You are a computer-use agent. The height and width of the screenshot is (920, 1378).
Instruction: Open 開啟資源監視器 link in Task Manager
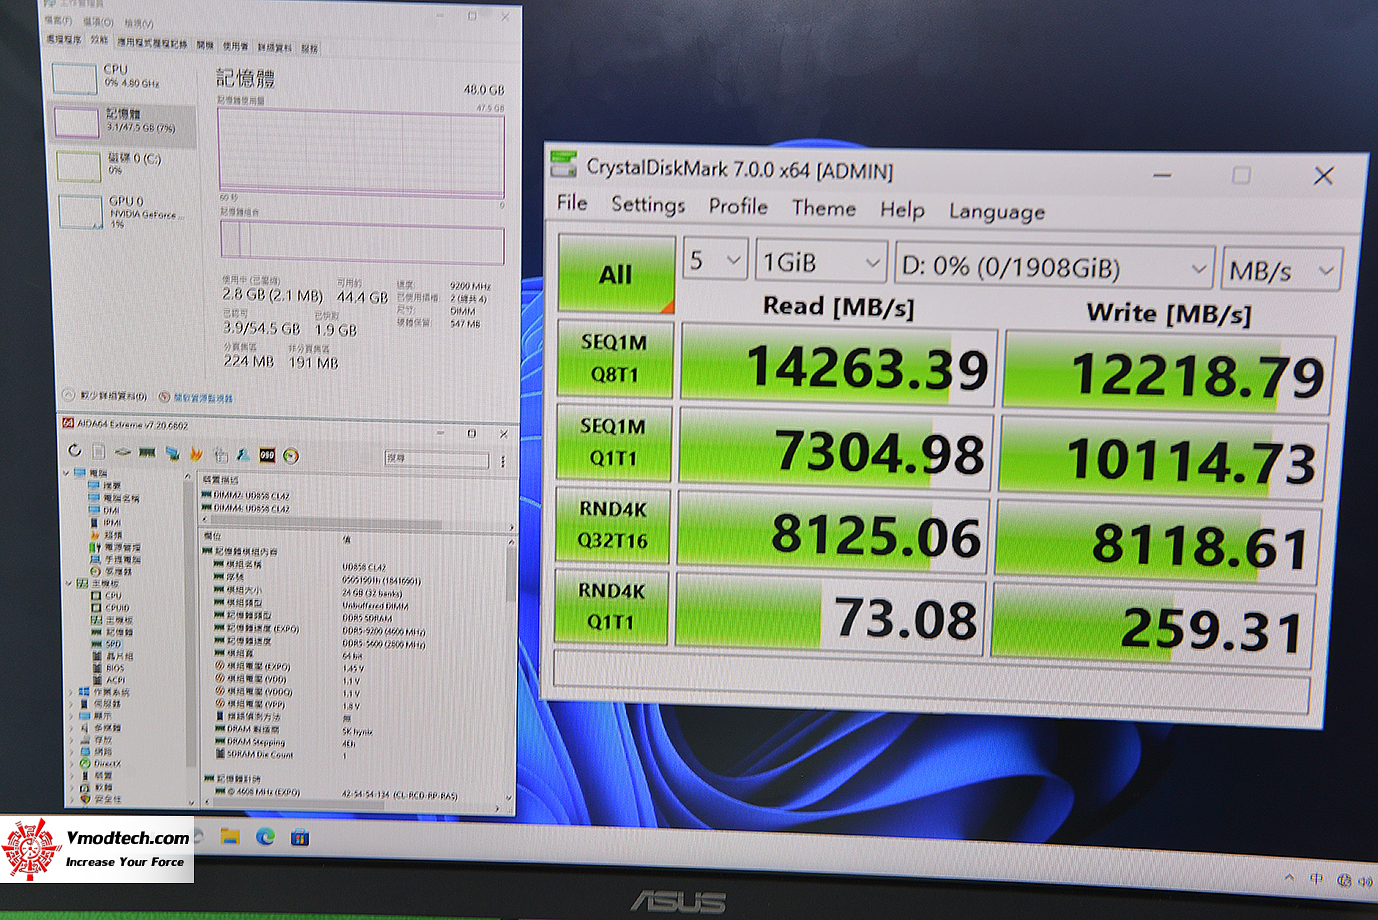(196, 397)
